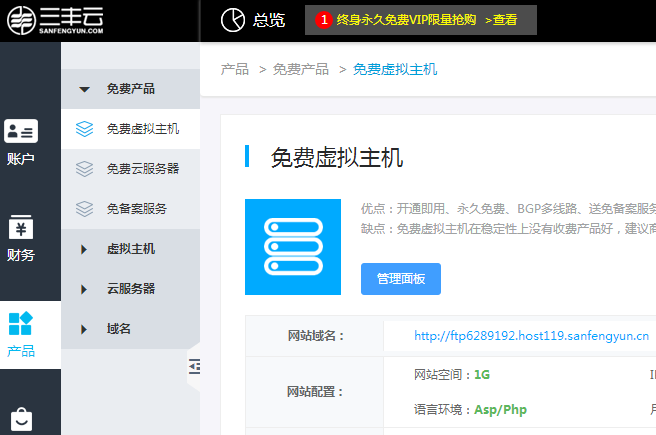The height and width of the screenshot is (435, 656).
Task: Open the 管理面板 button
Action: (401, 279)
